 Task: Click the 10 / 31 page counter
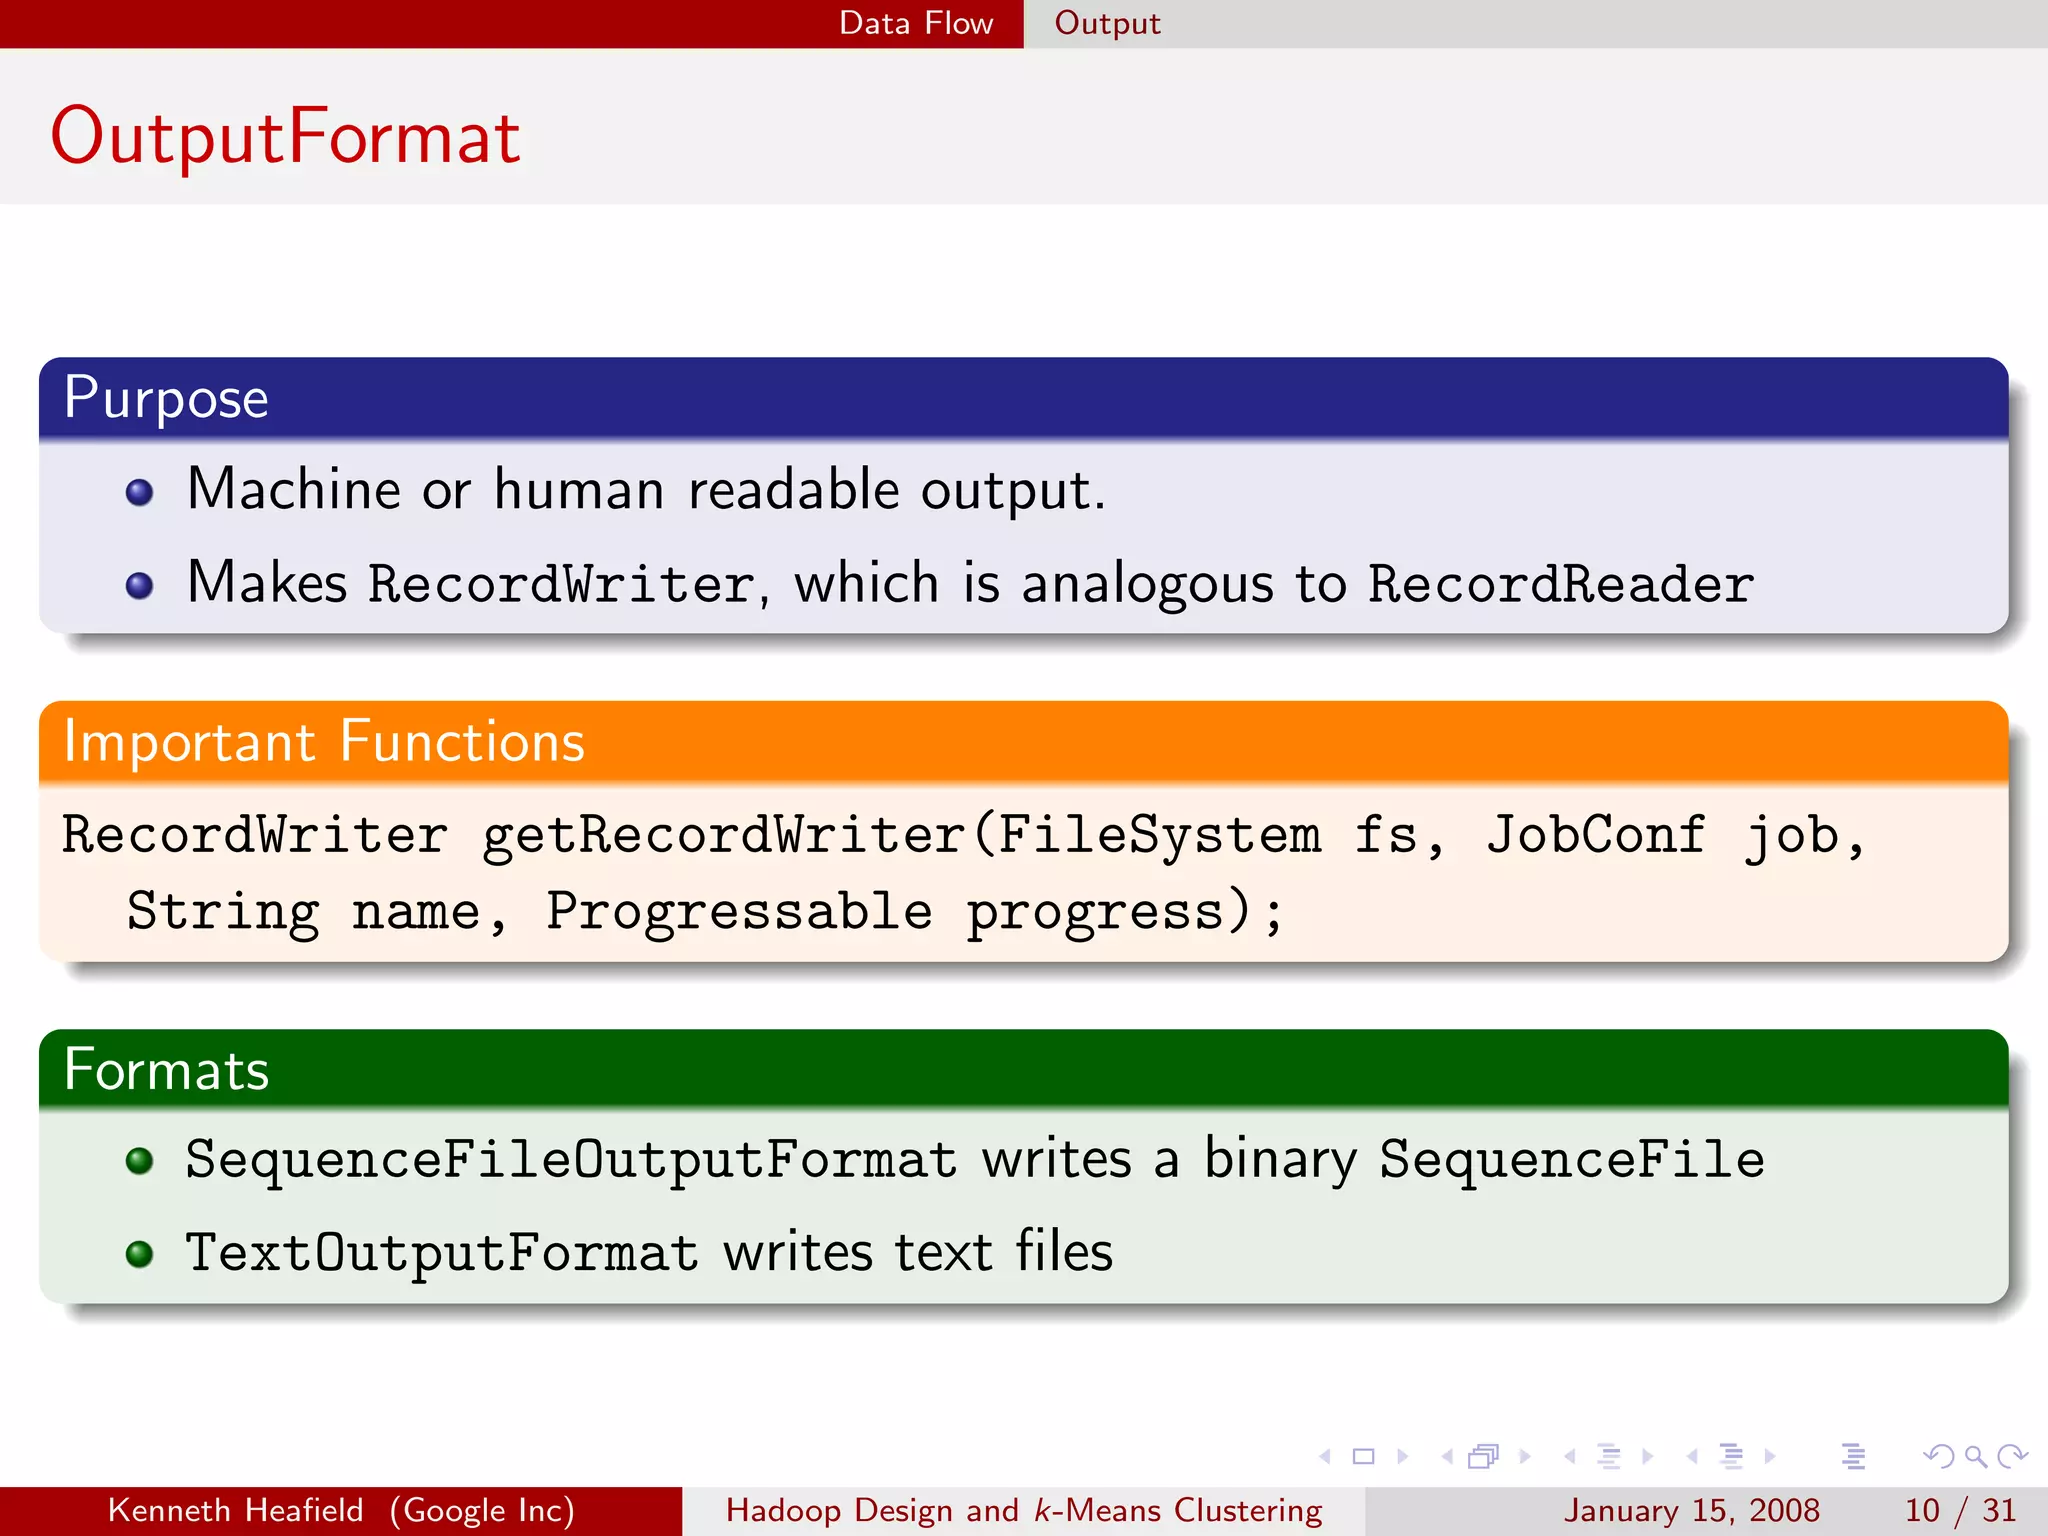click(x=1959, y=1510)
